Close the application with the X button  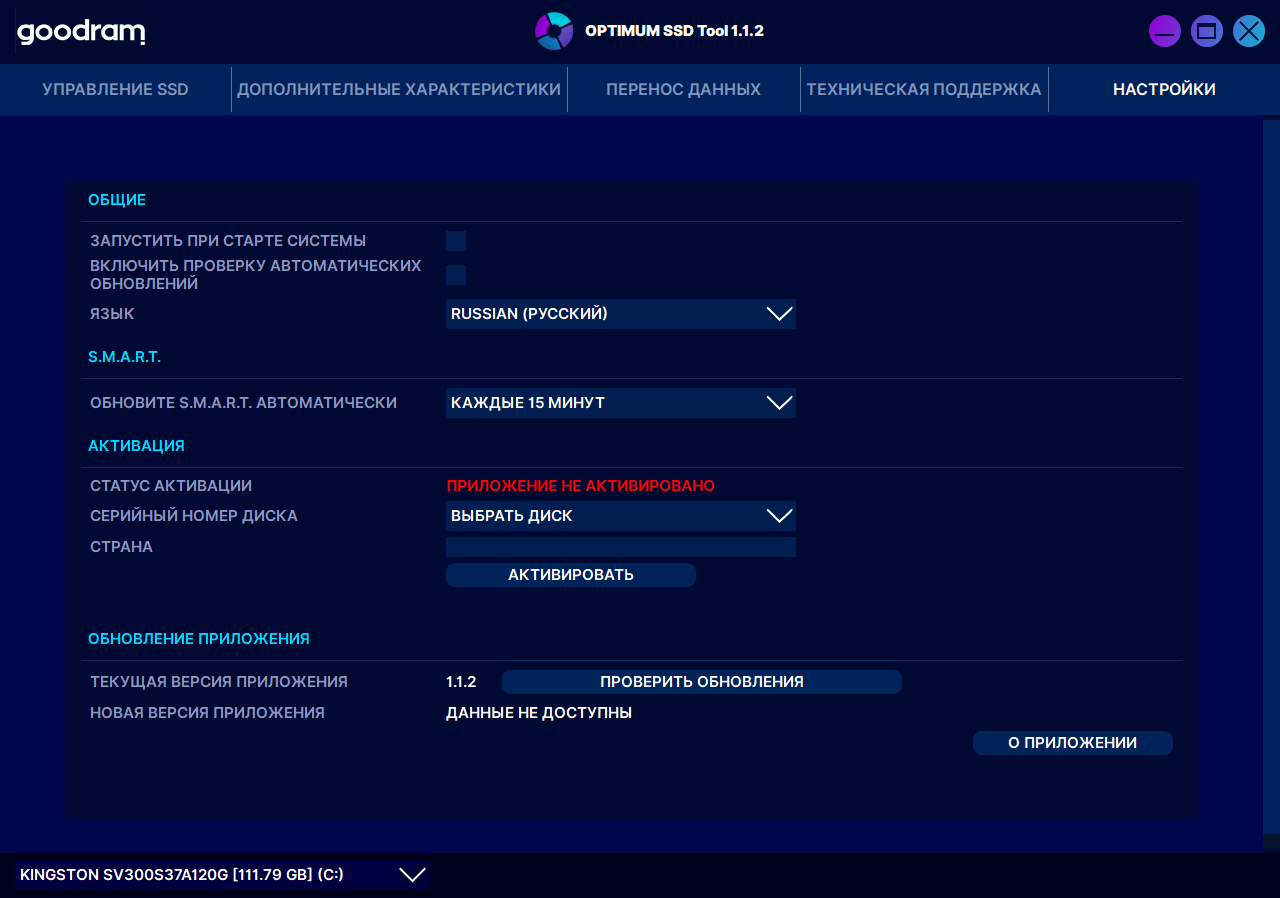(x=1249, y=31)
